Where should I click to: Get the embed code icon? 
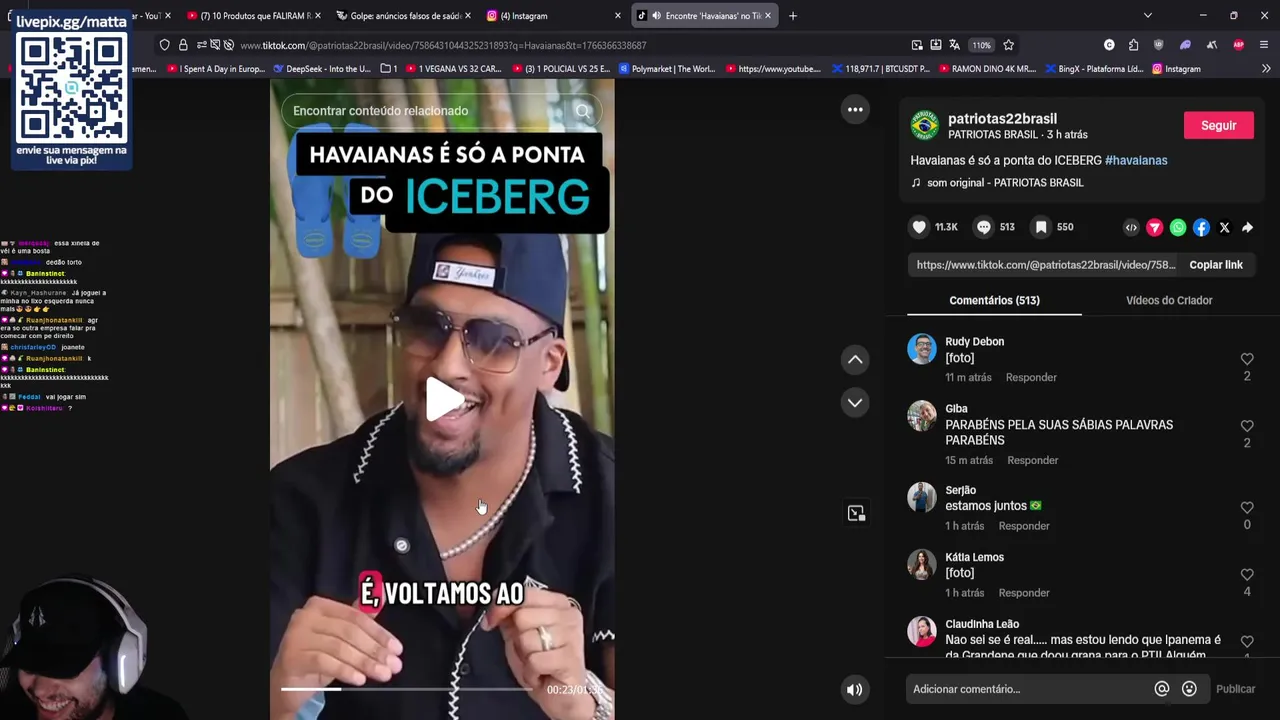(1131, 228)
